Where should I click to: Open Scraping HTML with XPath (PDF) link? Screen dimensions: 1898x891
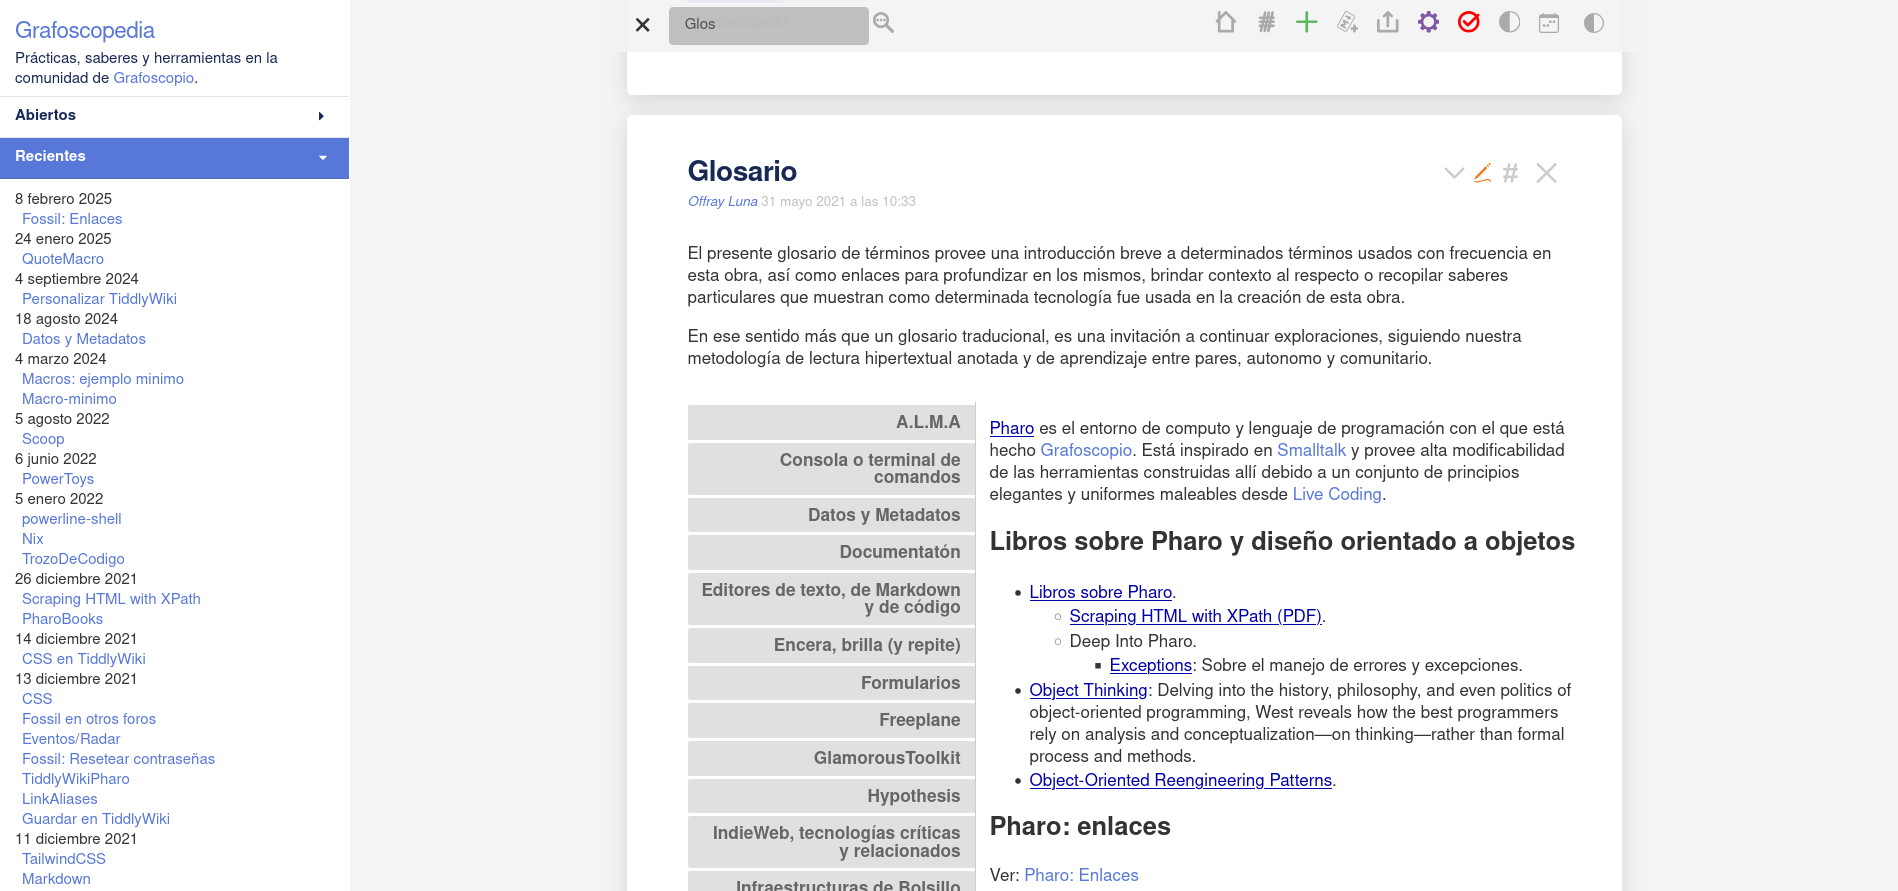tap(1195, 616)
